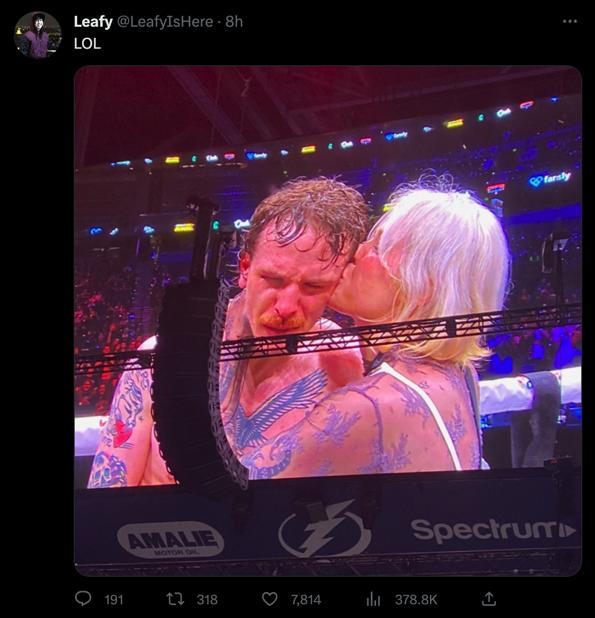Image resolution: width=595 pixels, height=618 pixels.
Task: Click the Spectrum logo in the photo
Action: pos(493,530)
